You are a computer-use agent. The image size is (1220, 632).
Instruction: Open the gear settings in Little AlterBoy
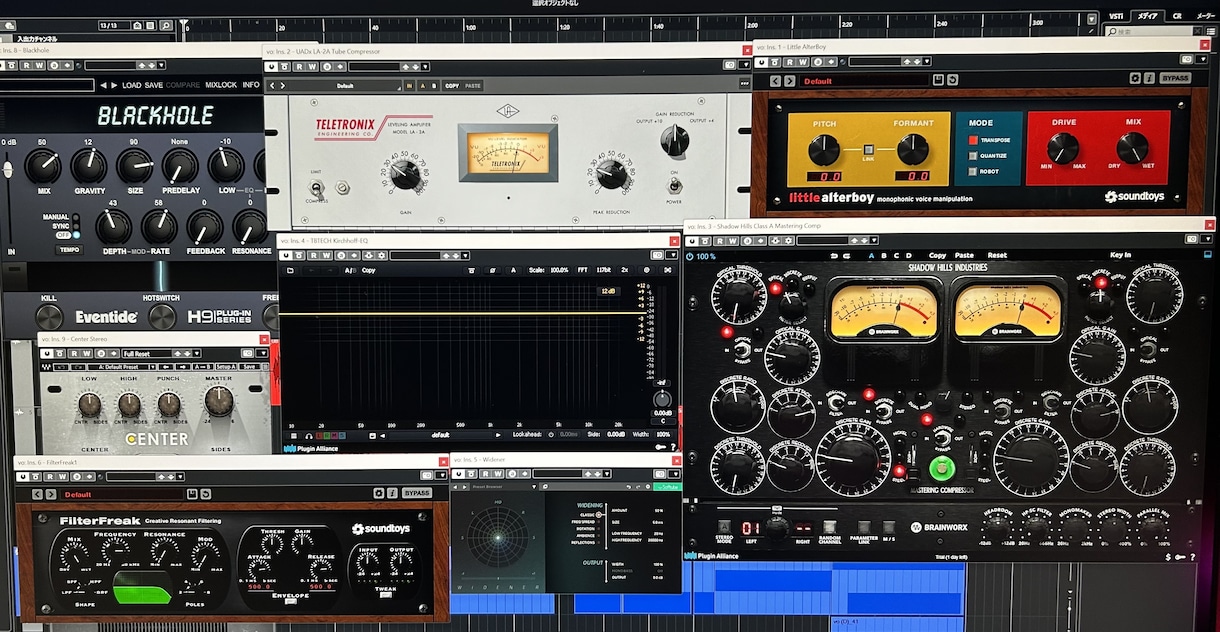click(x=1136, y=78)
